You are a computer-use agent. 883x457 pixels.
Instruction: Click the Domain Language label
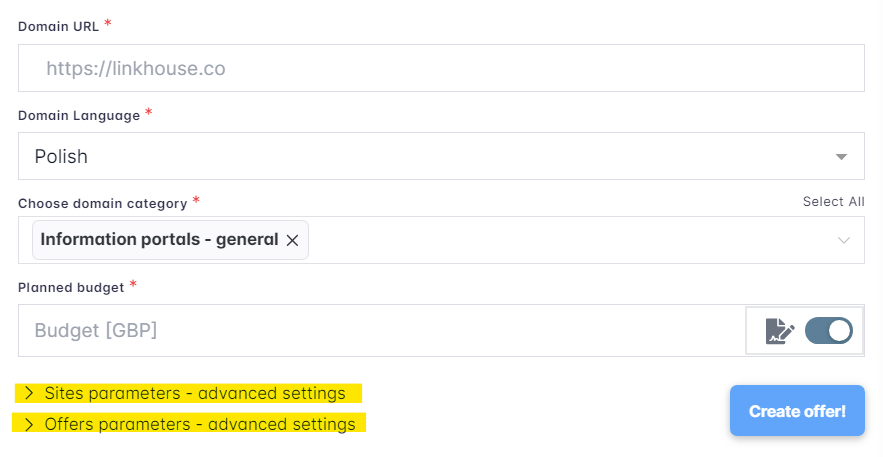click(79, 115)
